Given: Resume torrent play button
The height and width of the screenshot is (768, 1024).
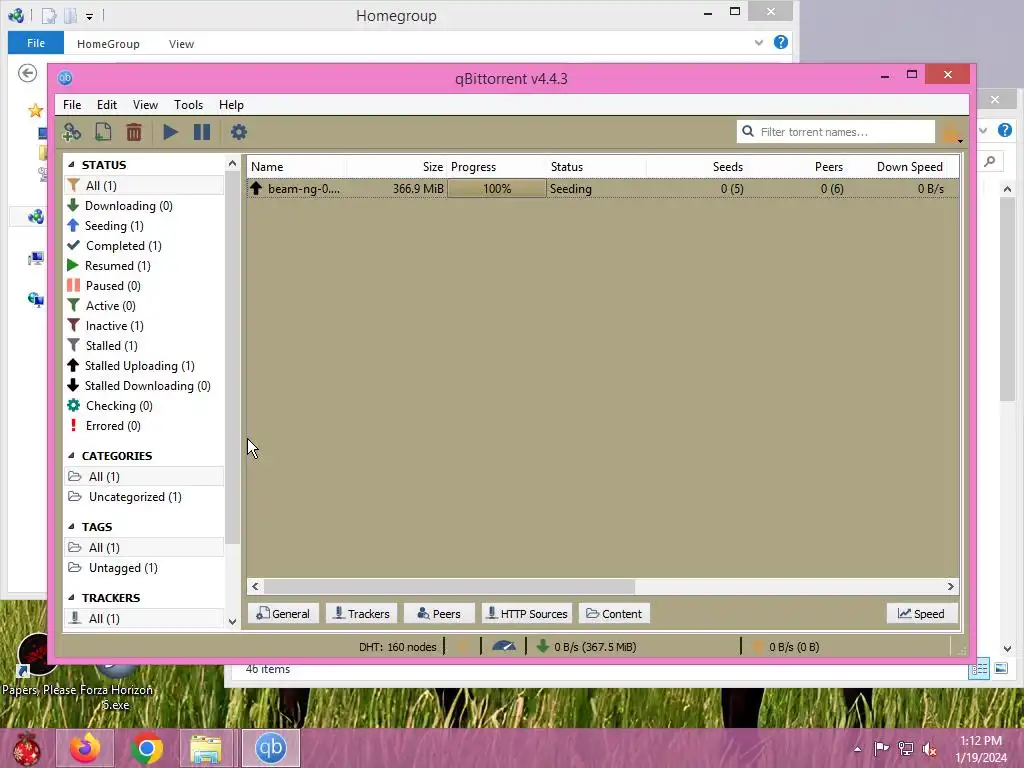Looking at the screenshot, I should point(170,132).
